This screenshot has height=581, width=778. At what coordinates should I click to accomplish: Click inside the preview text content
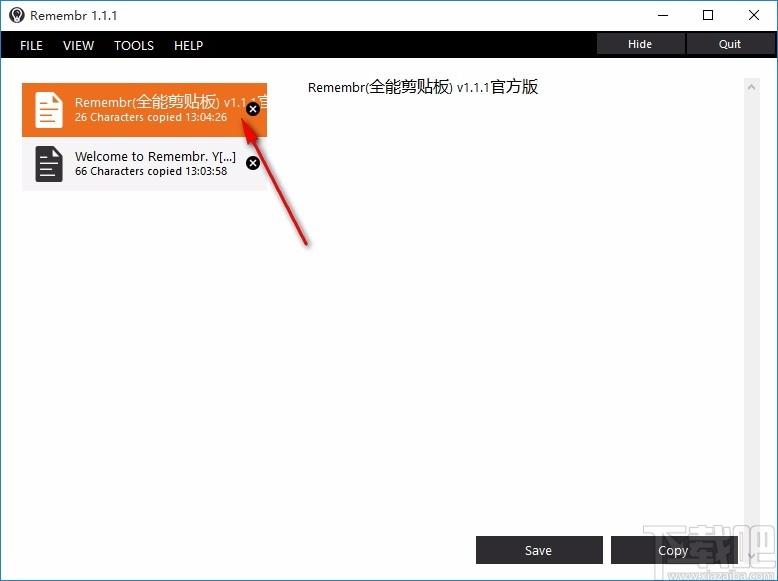(423, 87)
